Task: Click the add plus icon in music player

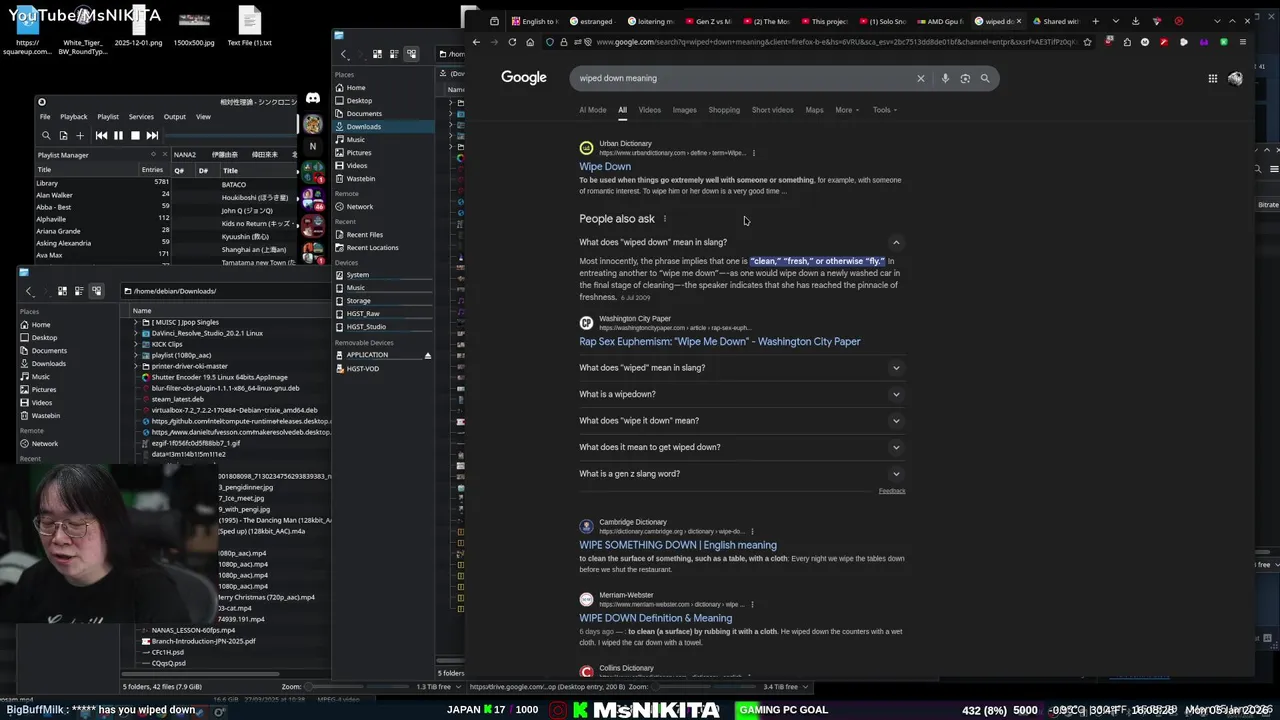Action: coord(80,135)
